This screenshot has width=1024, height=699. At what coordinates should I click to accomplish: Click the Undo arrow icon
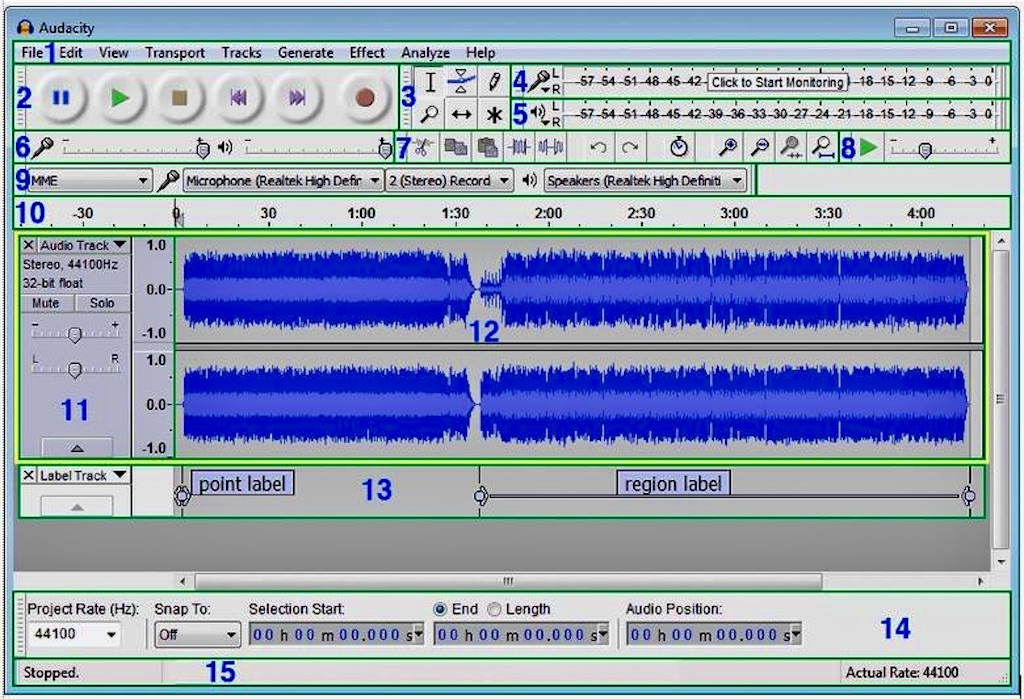tap(598, 147)
